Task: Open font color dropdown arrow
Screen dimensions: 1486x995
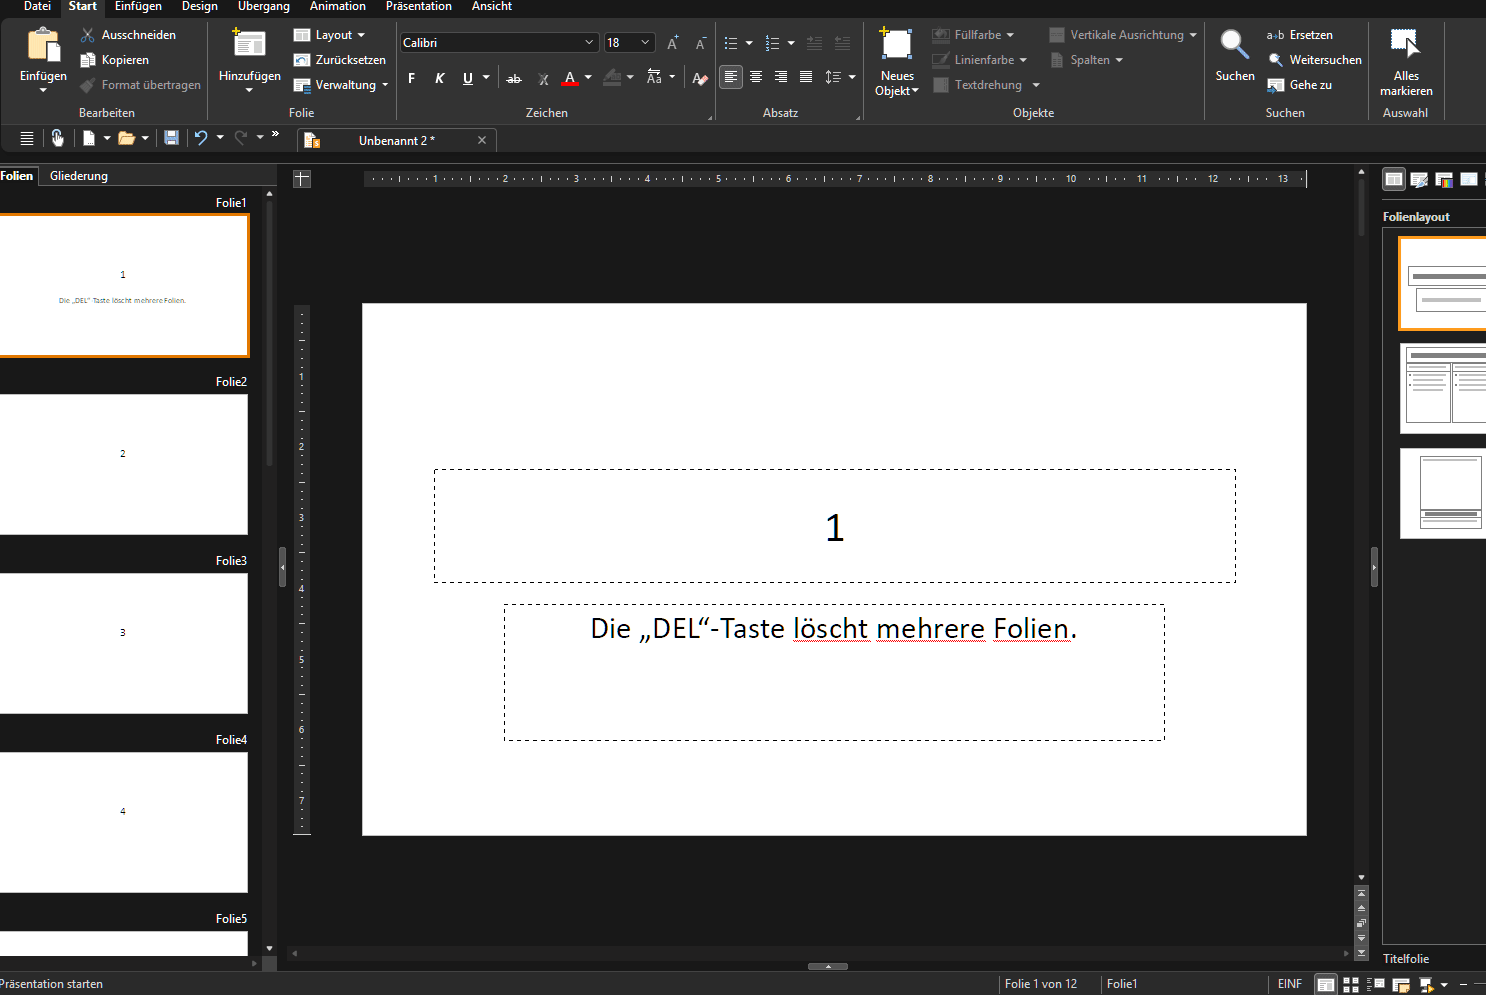Action: coord(588,78)
